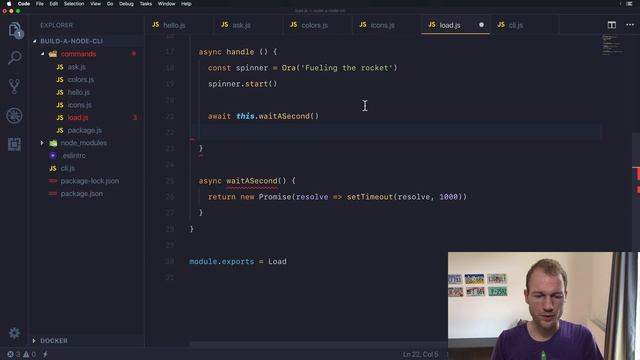This screenshot has width=640, height=360.
Task: Open package.json in the explorer
Action: [x=82, y=193]
